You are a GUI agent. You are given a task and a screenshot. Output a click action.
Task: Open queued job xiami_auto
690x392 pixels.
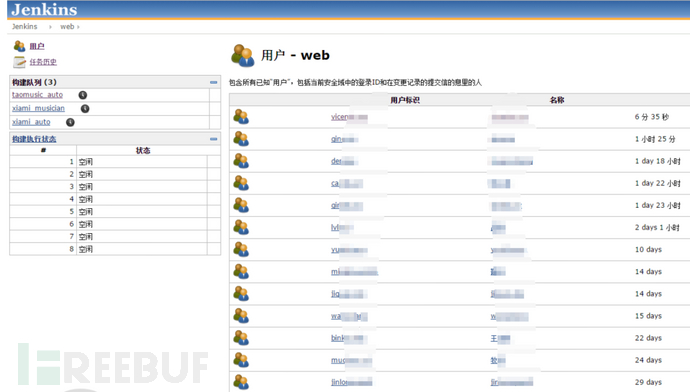[x=31, y=122]
